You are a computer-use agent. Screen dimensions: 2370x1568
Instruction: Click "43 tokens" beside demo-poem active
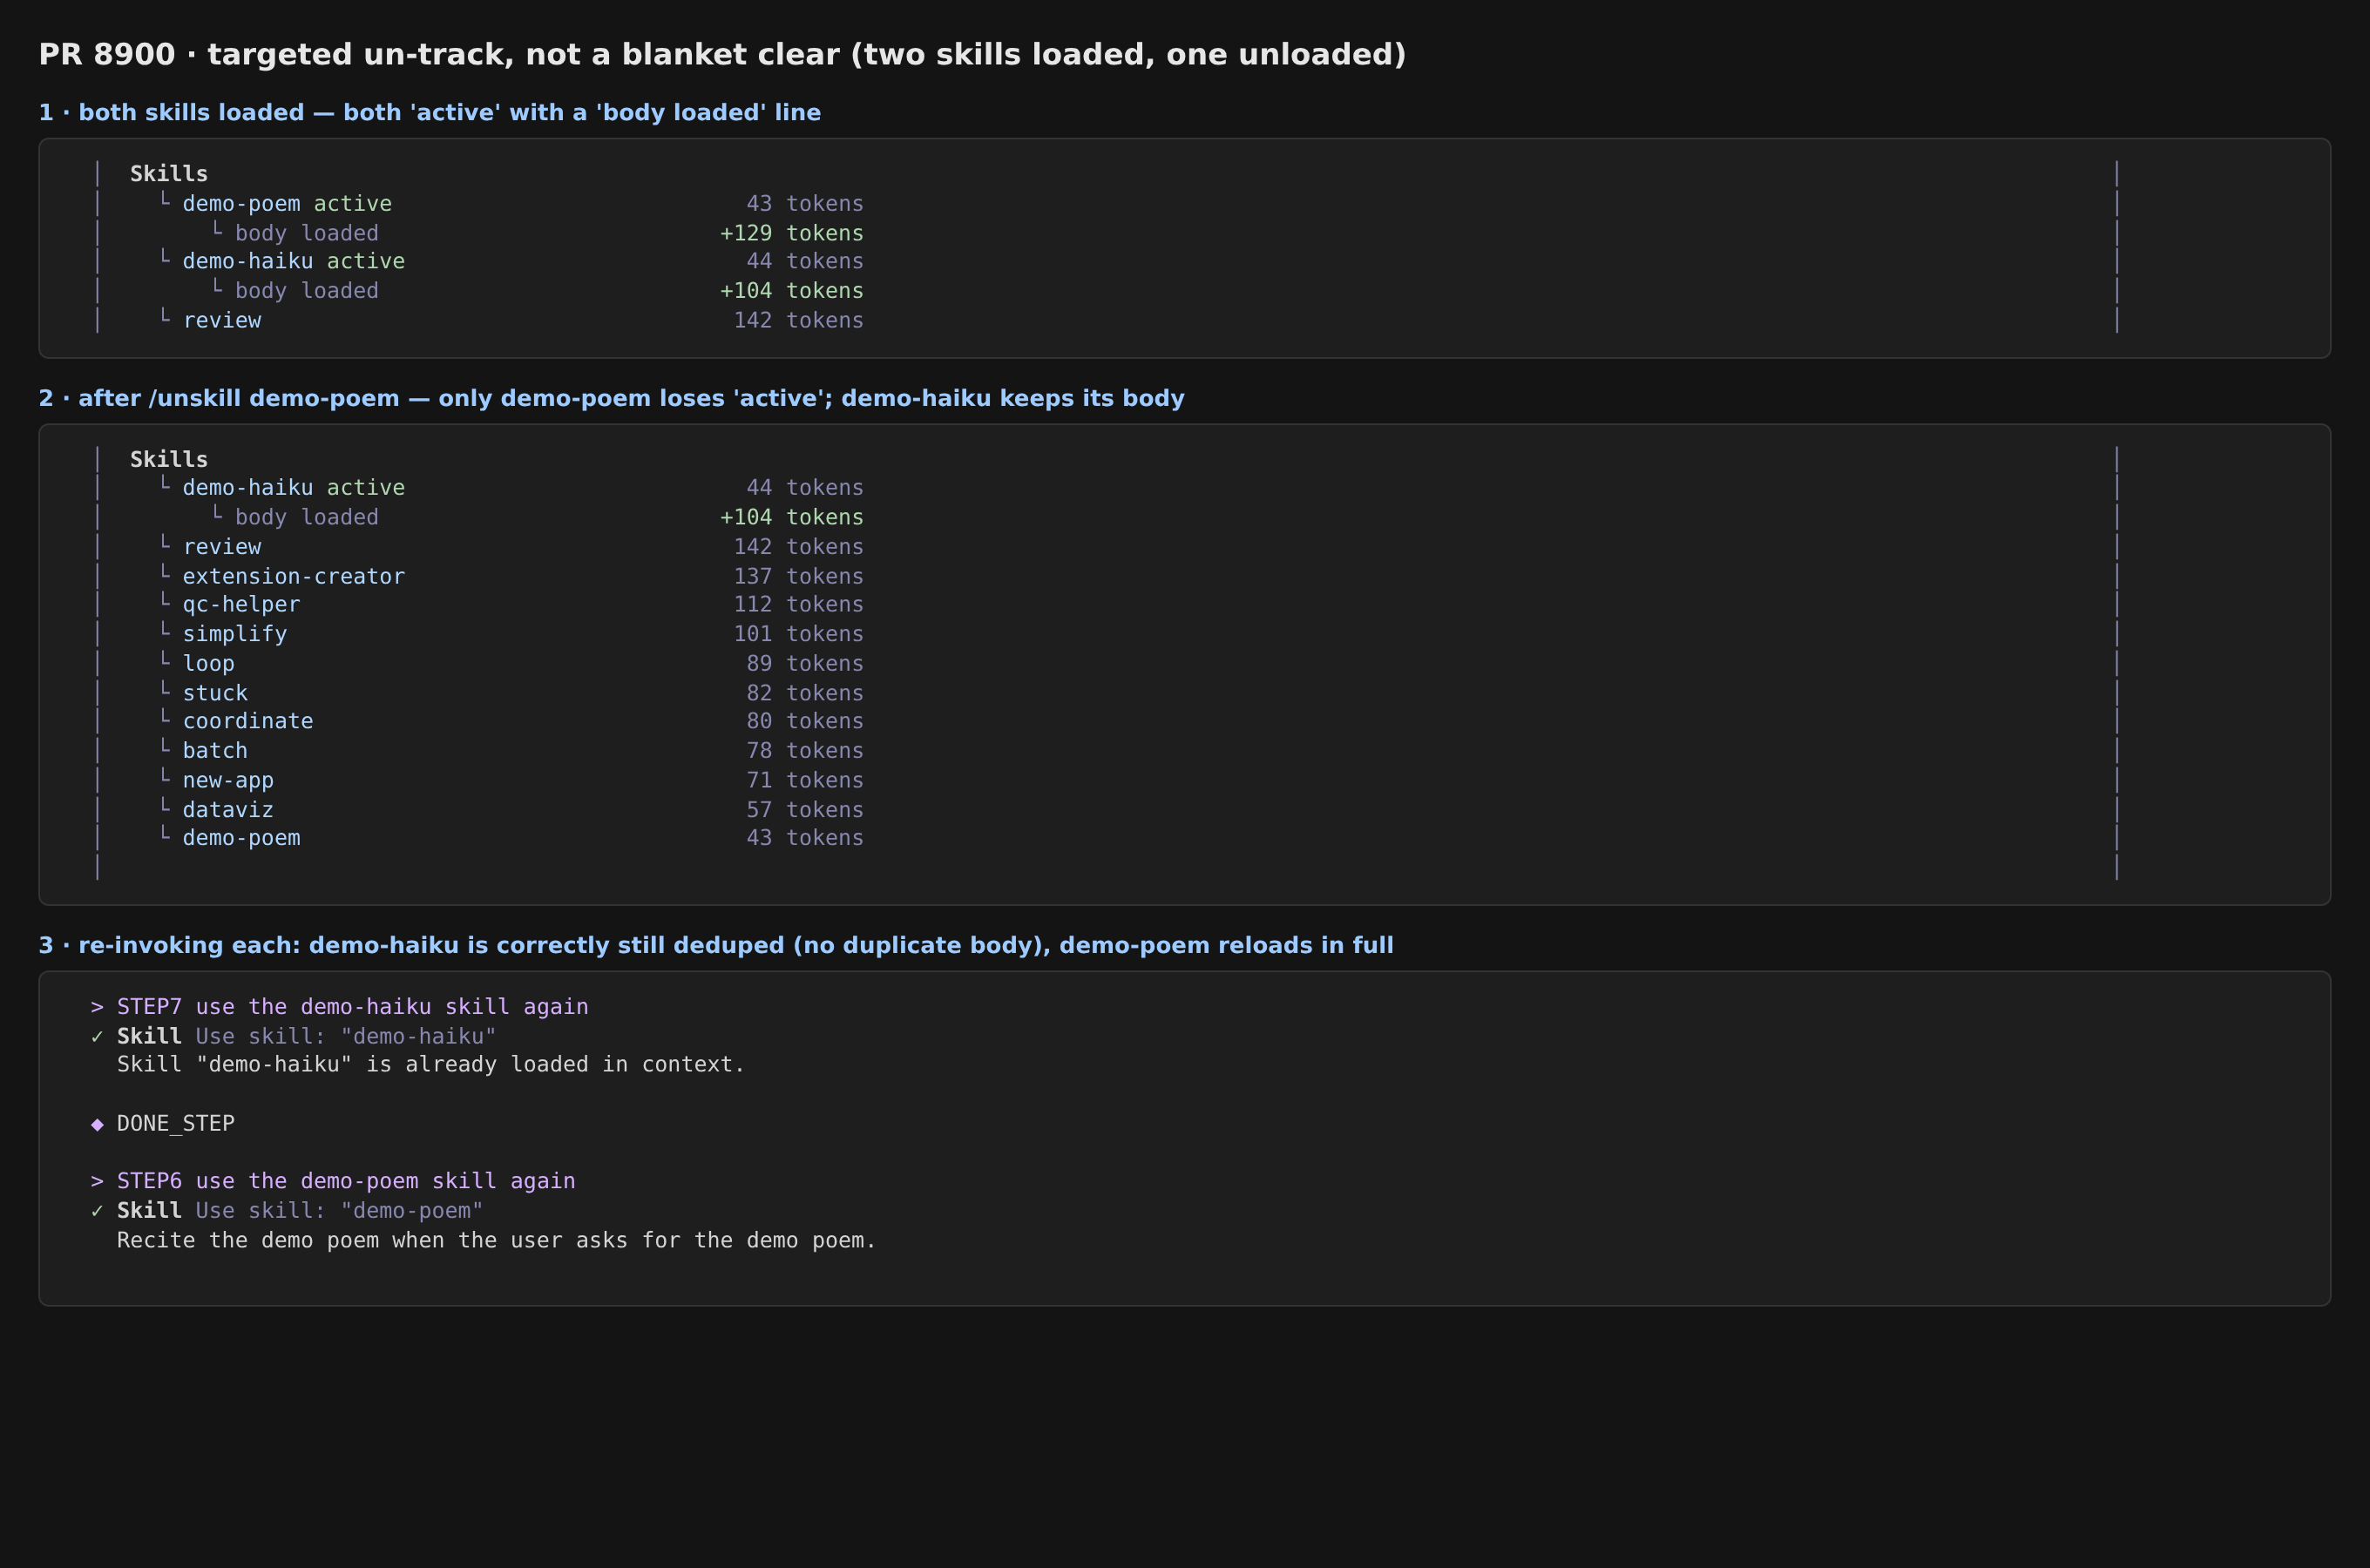click(x=805, y=203)
